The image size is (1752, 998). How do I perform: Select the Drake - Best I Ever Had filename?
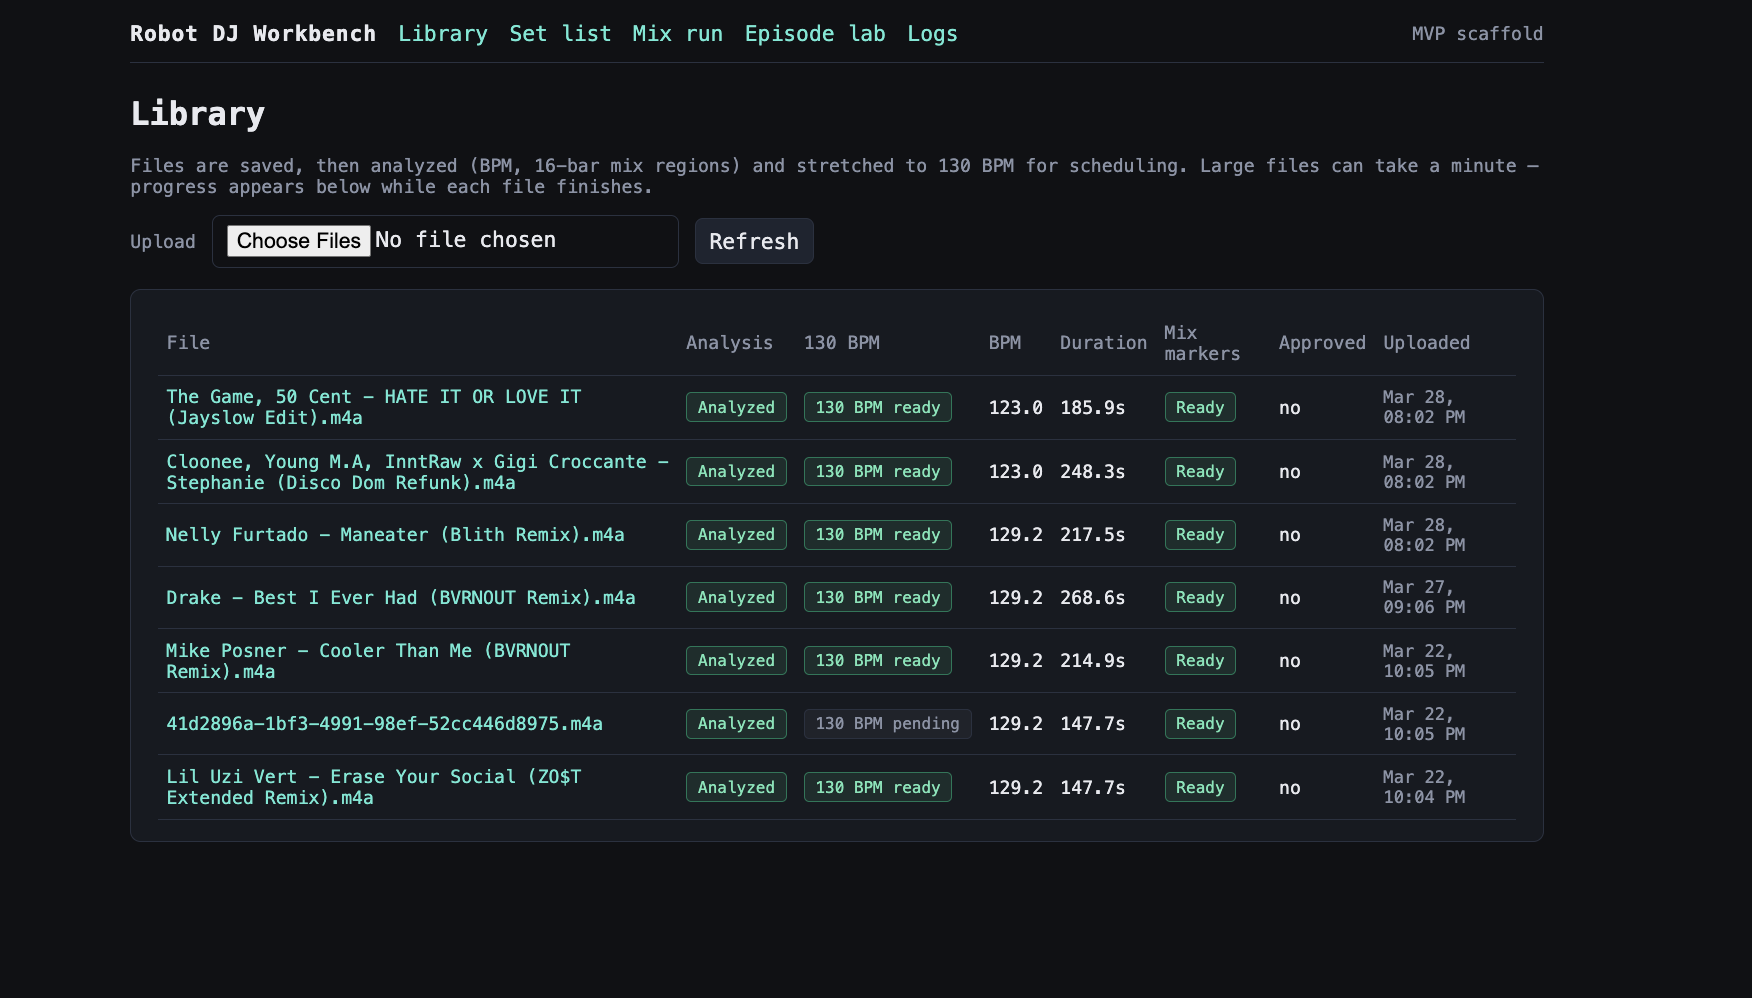[x=400, y=597]
